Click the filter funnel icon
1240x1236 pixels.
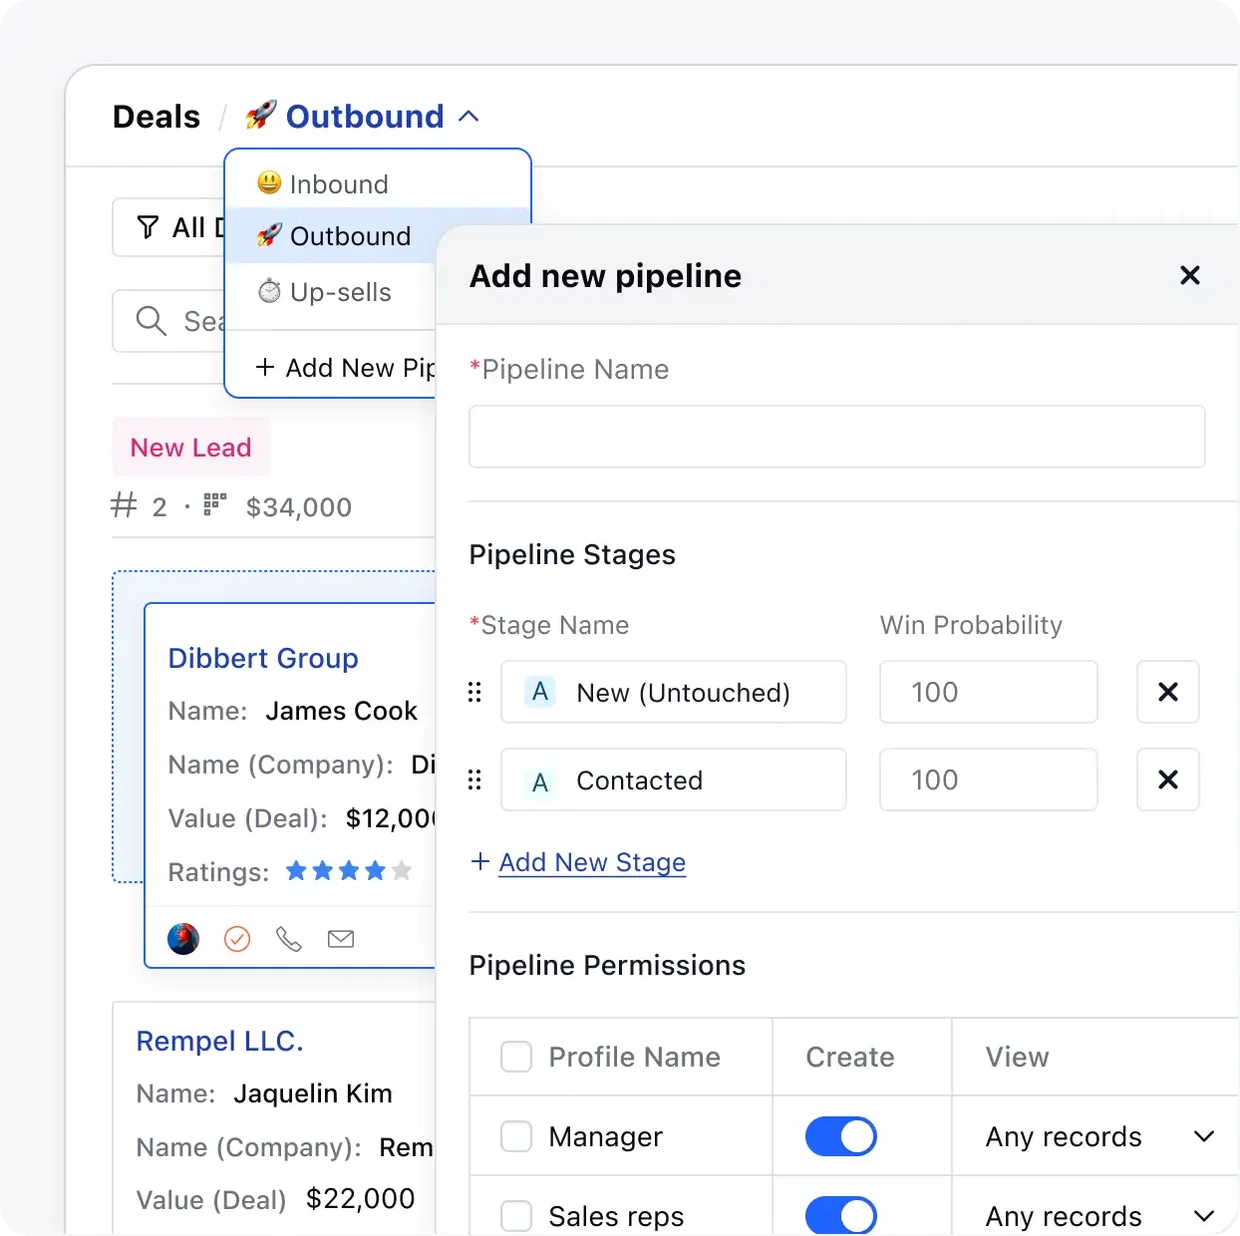pos(148,228)
